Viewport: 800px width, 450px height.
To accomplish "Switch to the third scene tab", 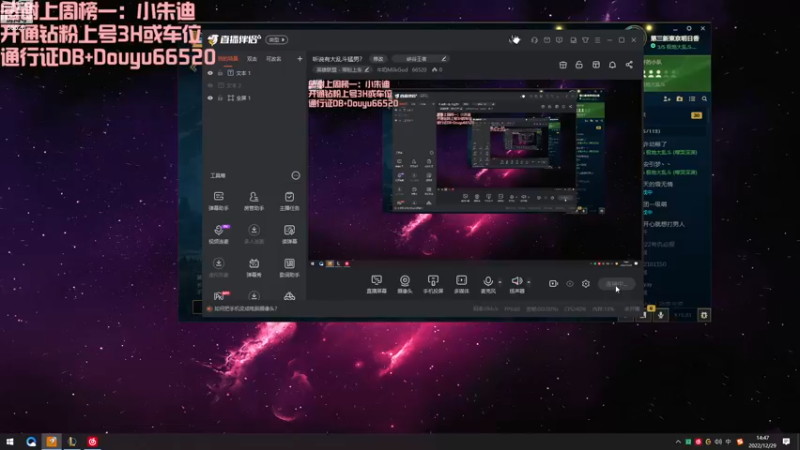I will (x=273, y=59).
